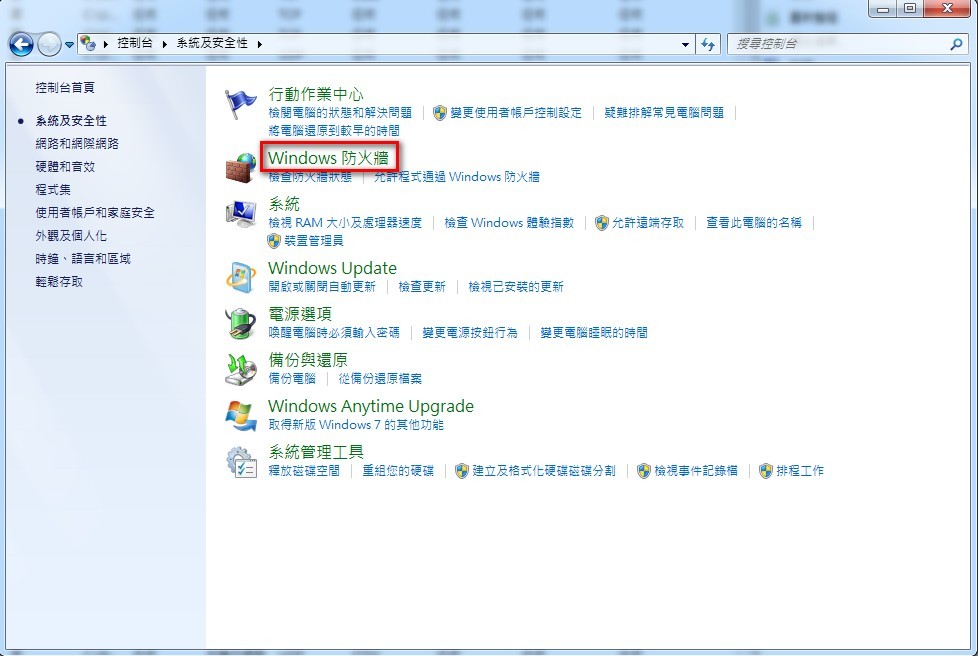Open the 系統 heading link
This screenshot has height=656, width=978.
click(x=284, y=204)
